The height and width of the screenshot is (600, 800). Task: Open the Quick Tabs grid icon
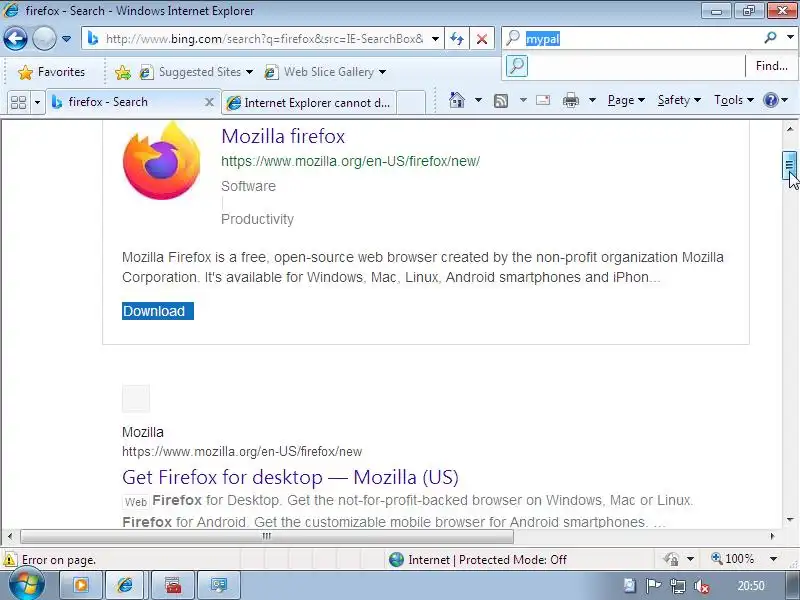(x=18, y=103)
